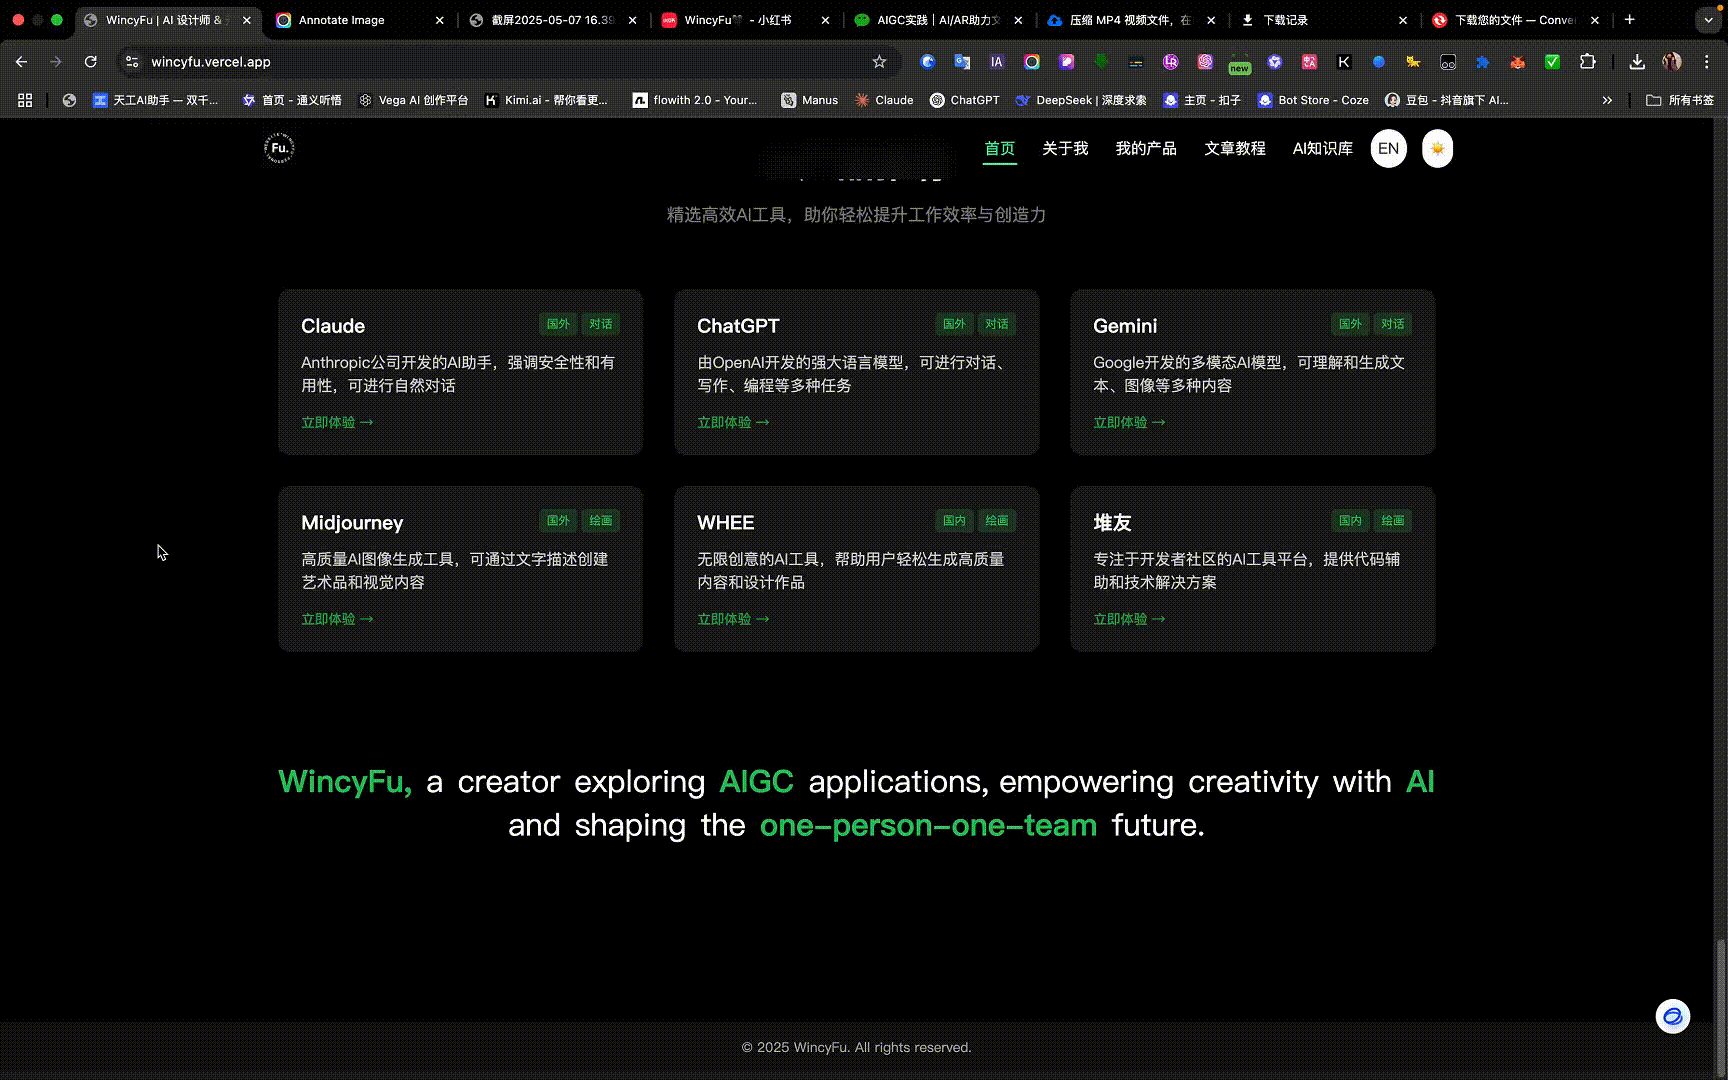
Task: Open the '关于我' navigation item
Action: tap(1065, 149)
